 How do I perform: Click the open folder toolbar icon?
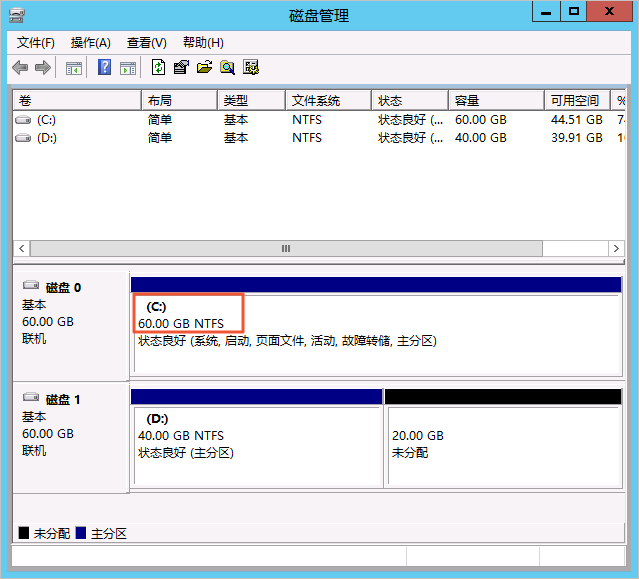tap(205, 67)
